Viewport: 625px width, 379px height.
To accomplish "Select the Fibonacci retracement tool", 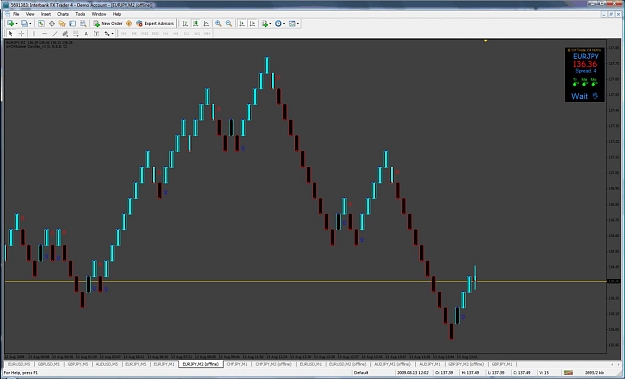I will coord(76,33).
